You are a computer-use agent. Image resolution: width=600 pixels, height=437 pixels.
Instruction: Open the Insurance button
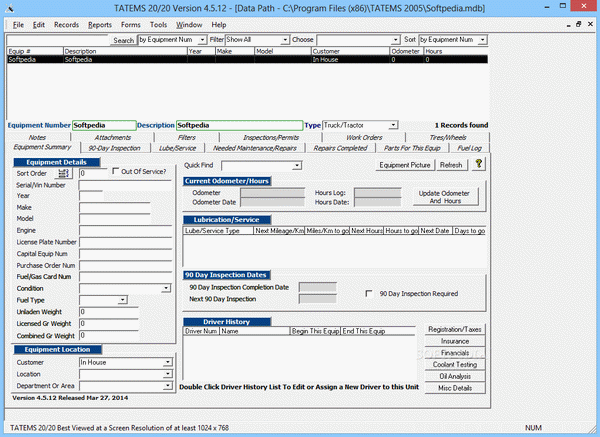(x=455, y=341)
